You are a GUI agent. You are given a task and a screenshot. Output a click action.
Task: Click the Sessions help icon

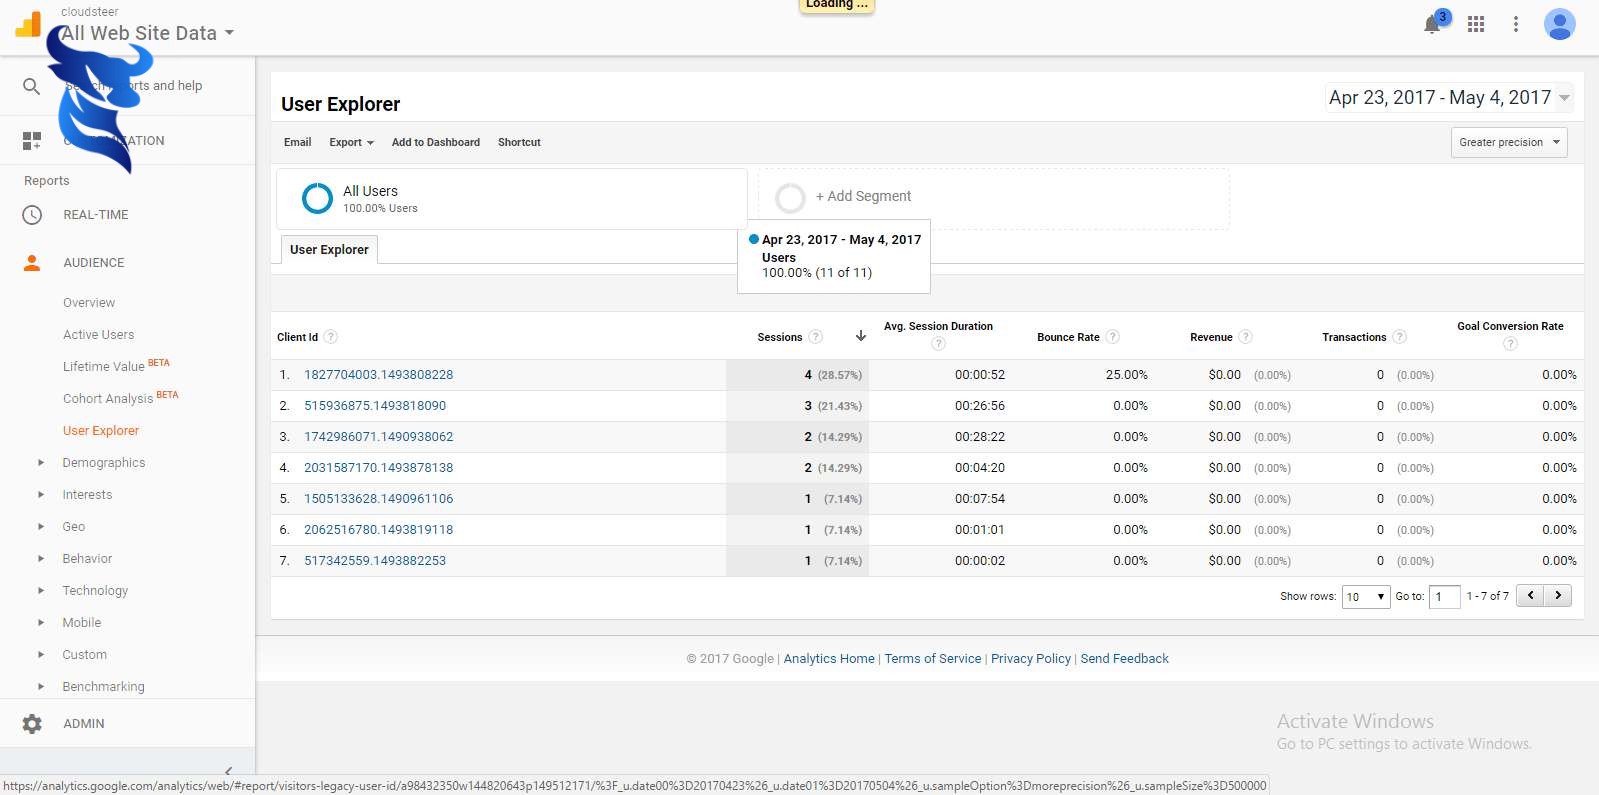click(x=816, y=337)
